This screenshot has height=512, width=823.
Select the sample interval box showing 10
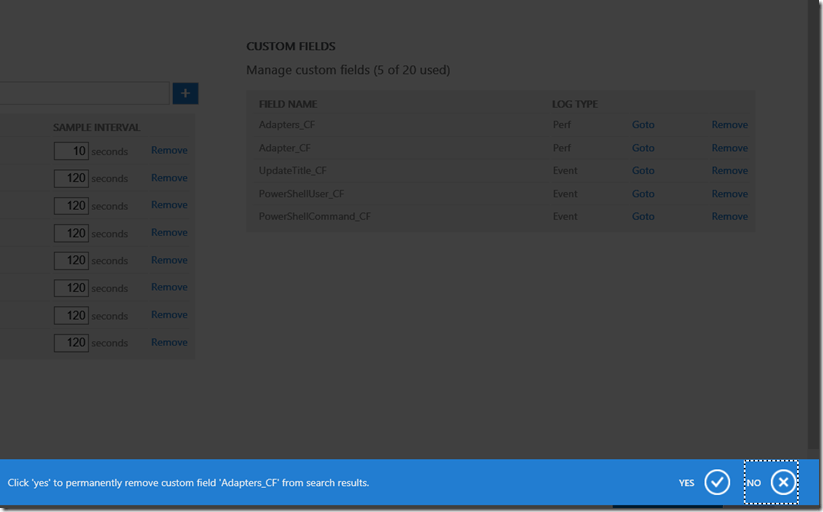pyautogui.click(x=71, y=151)
